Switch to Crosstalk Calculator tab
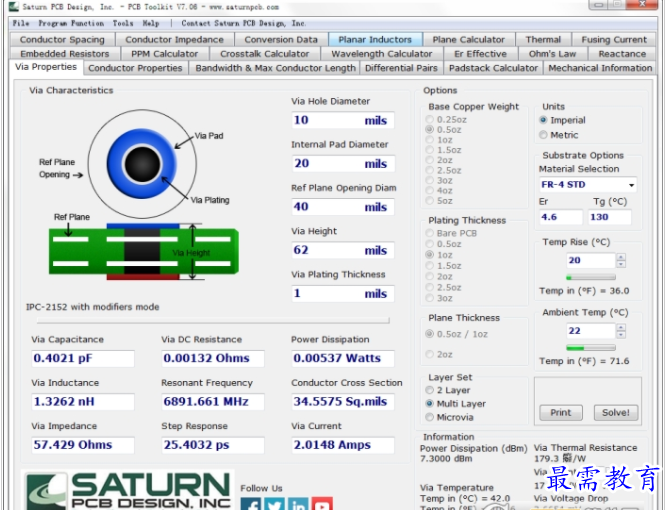The width and height of the screenshot is (668, 510). 265,54
